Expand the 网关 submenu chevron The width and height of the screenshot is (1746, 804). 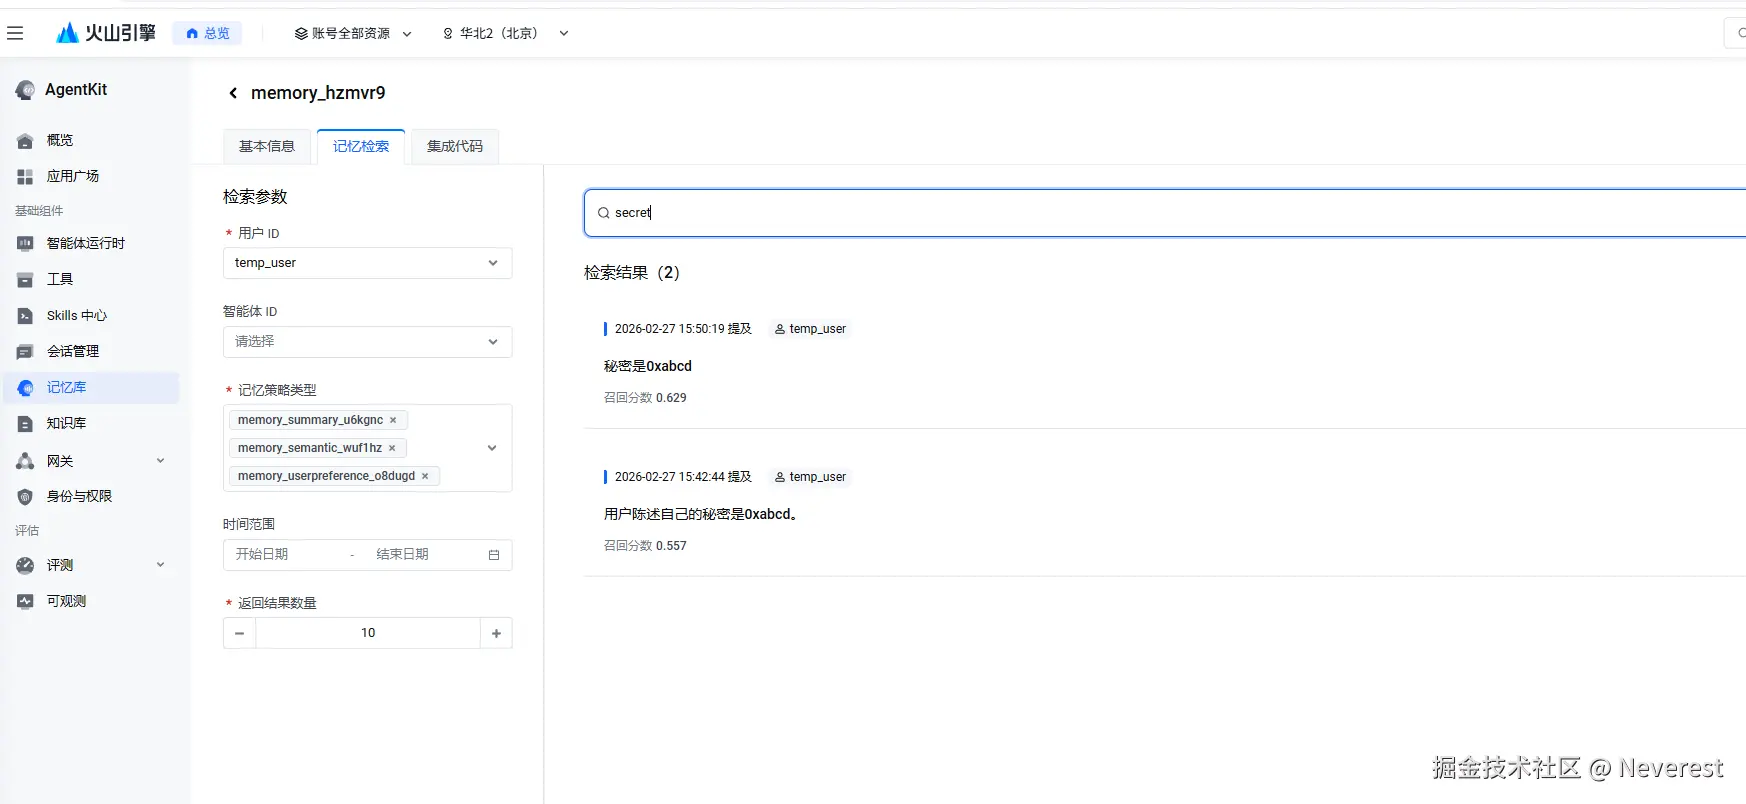click(x=160, y=461)
